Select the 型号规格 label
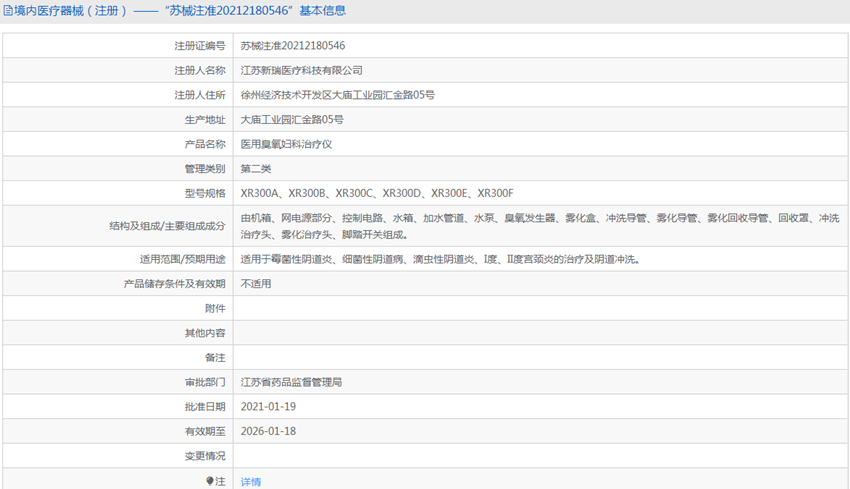The height and width of the screenshot is (489, 850). click(x=205, y=194)
